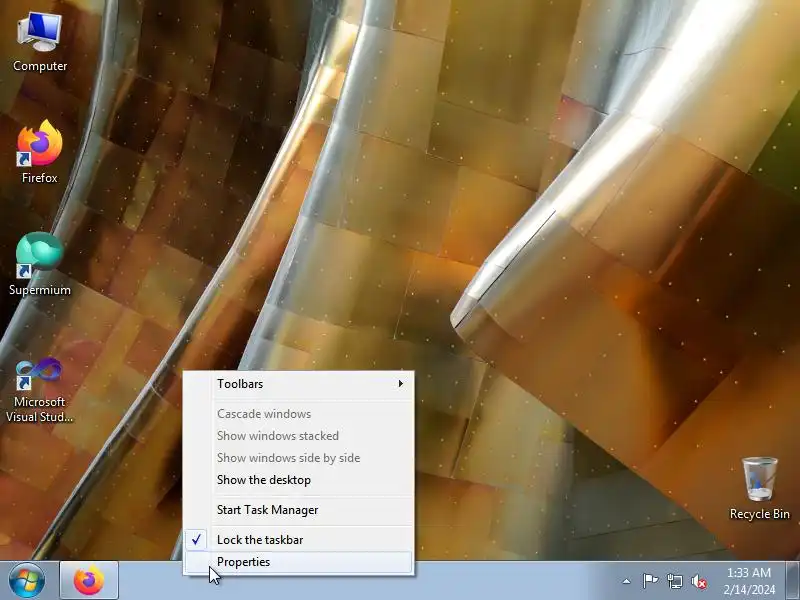Select the Supermium desktop shortcut

(40, 264)
